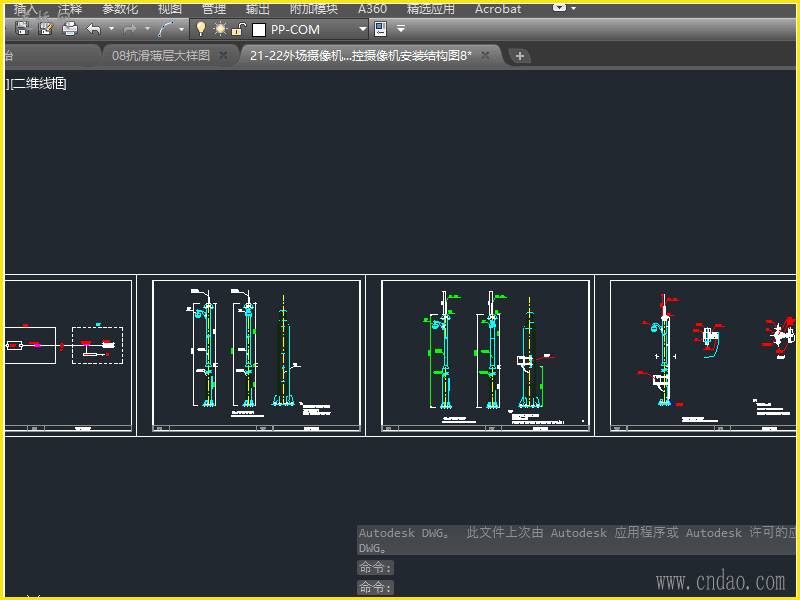800x600 pixels.
Task: Expand the ribbon display options arrow
Action: (573, 8)
